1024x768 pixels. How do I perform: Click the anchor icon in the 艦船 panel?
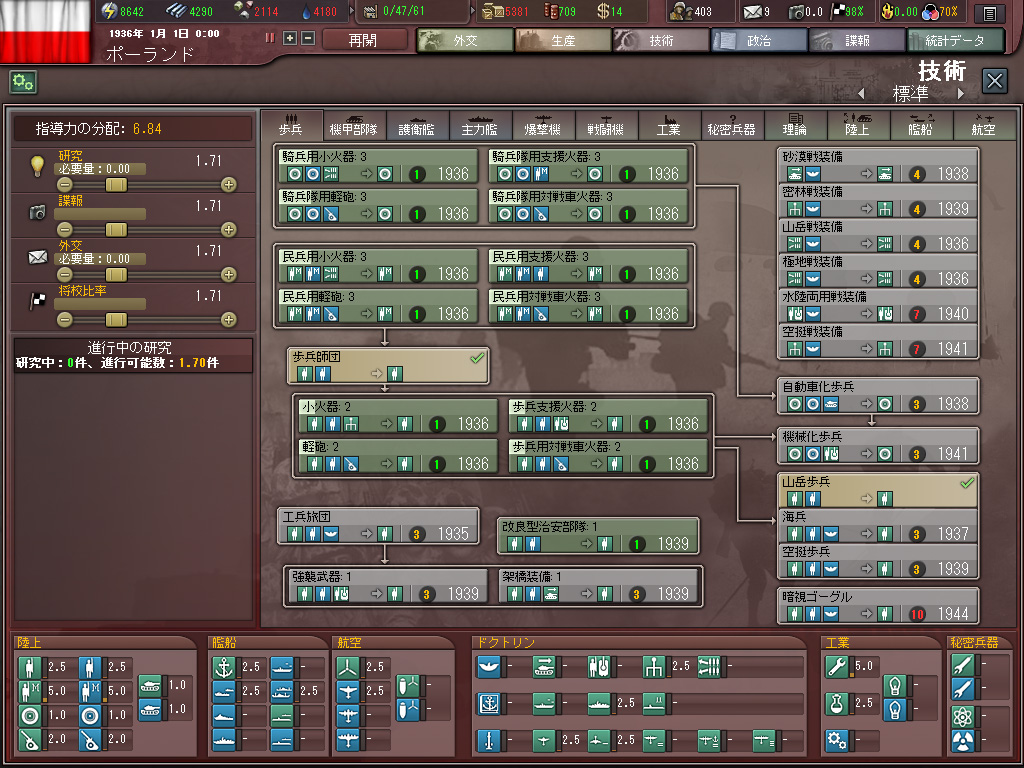pos(225,666)
